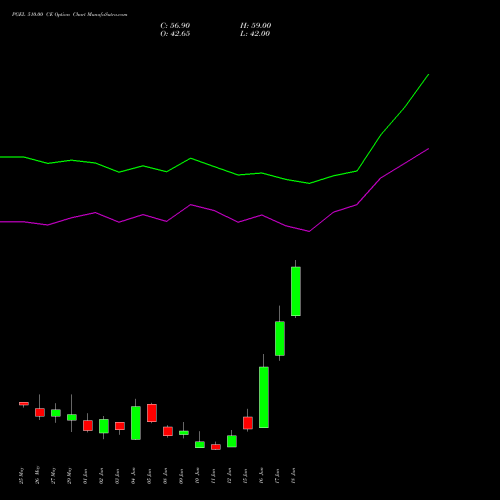The height and width of the screenshot is (500, 500).
Task: Select the 27 May date label
Action: click(54, 475)
